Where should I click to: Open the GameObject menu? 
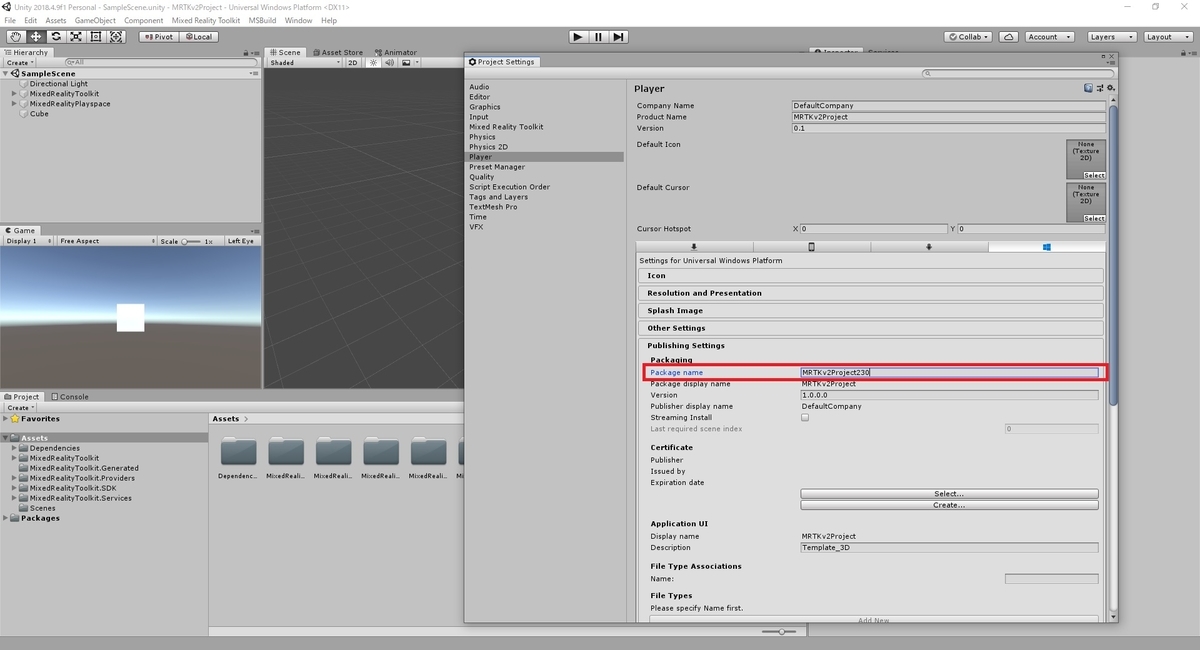(x=95, y=20)
